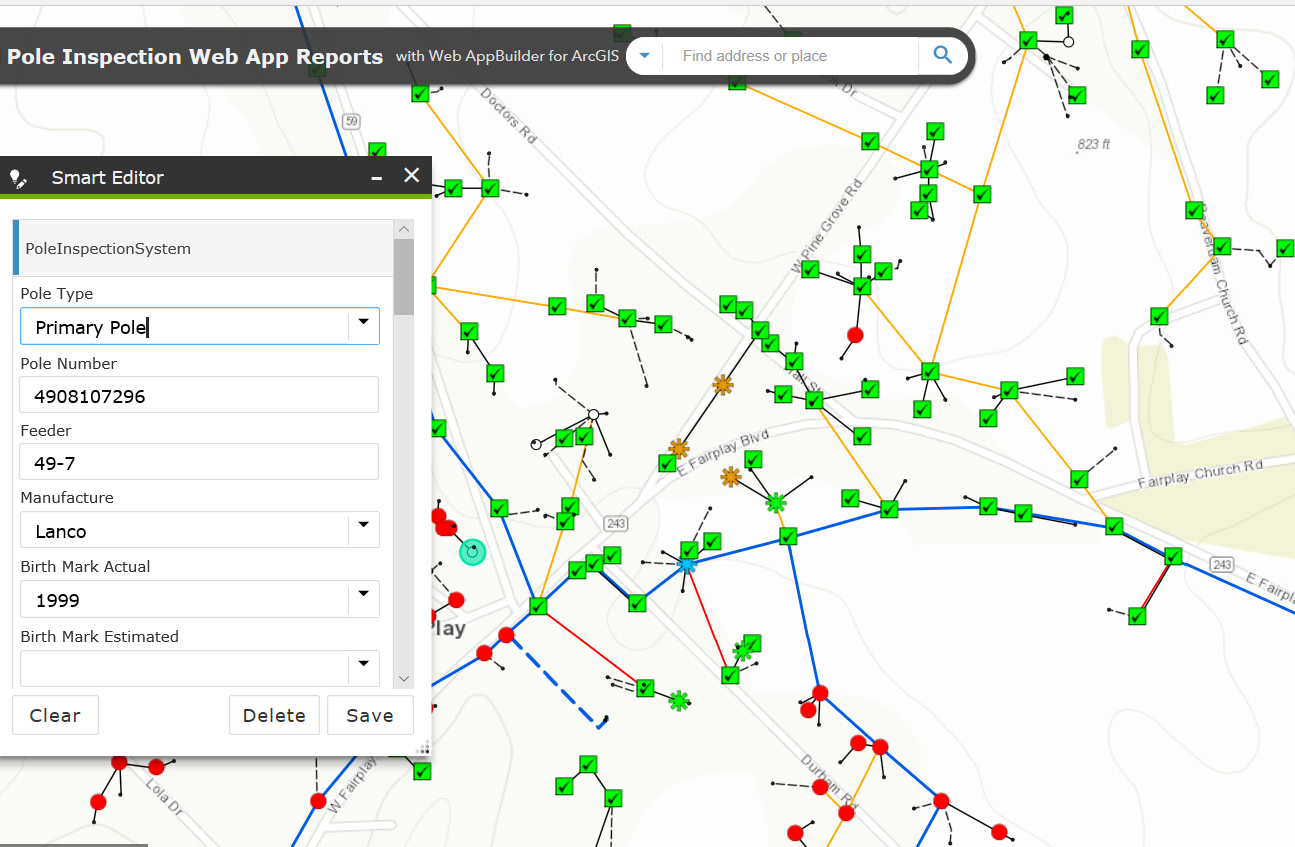This screenshot has height=847, width=1295.
Task: Click the route 59 shield marker
Action: [350, 121]
